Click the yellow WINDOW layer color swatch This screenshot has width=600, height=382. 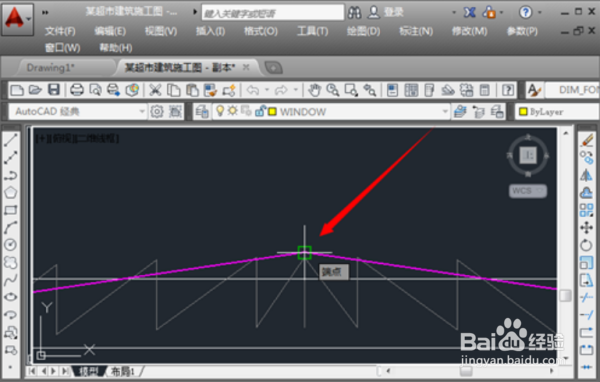[x=272, y=112]
